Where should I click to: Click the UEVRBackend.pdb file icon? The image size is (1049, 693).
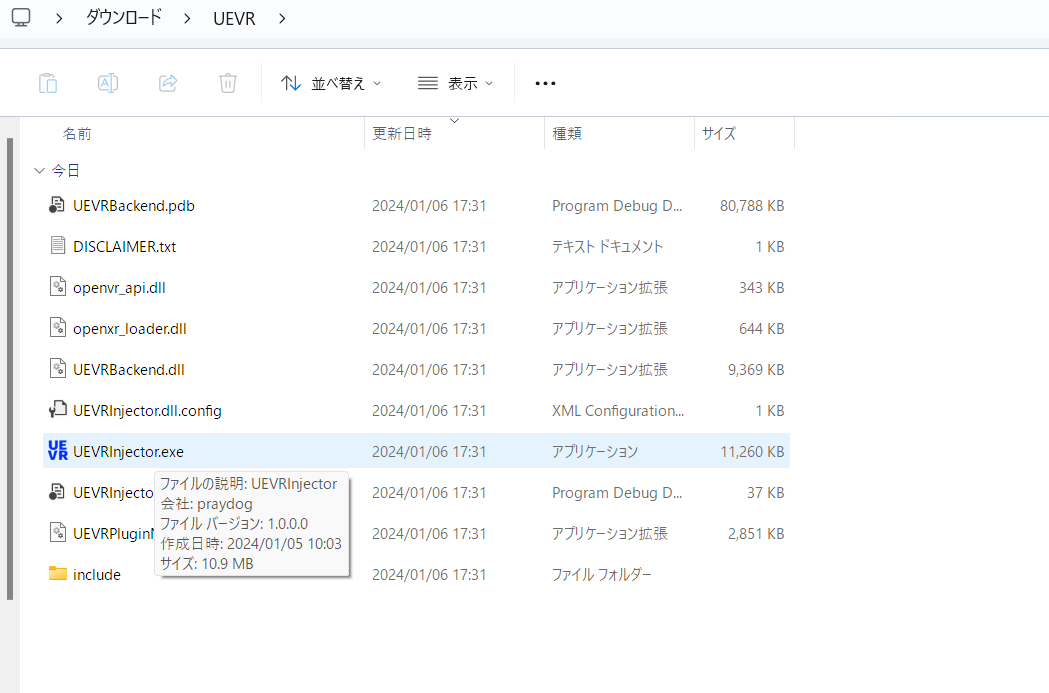pos(58,205)
